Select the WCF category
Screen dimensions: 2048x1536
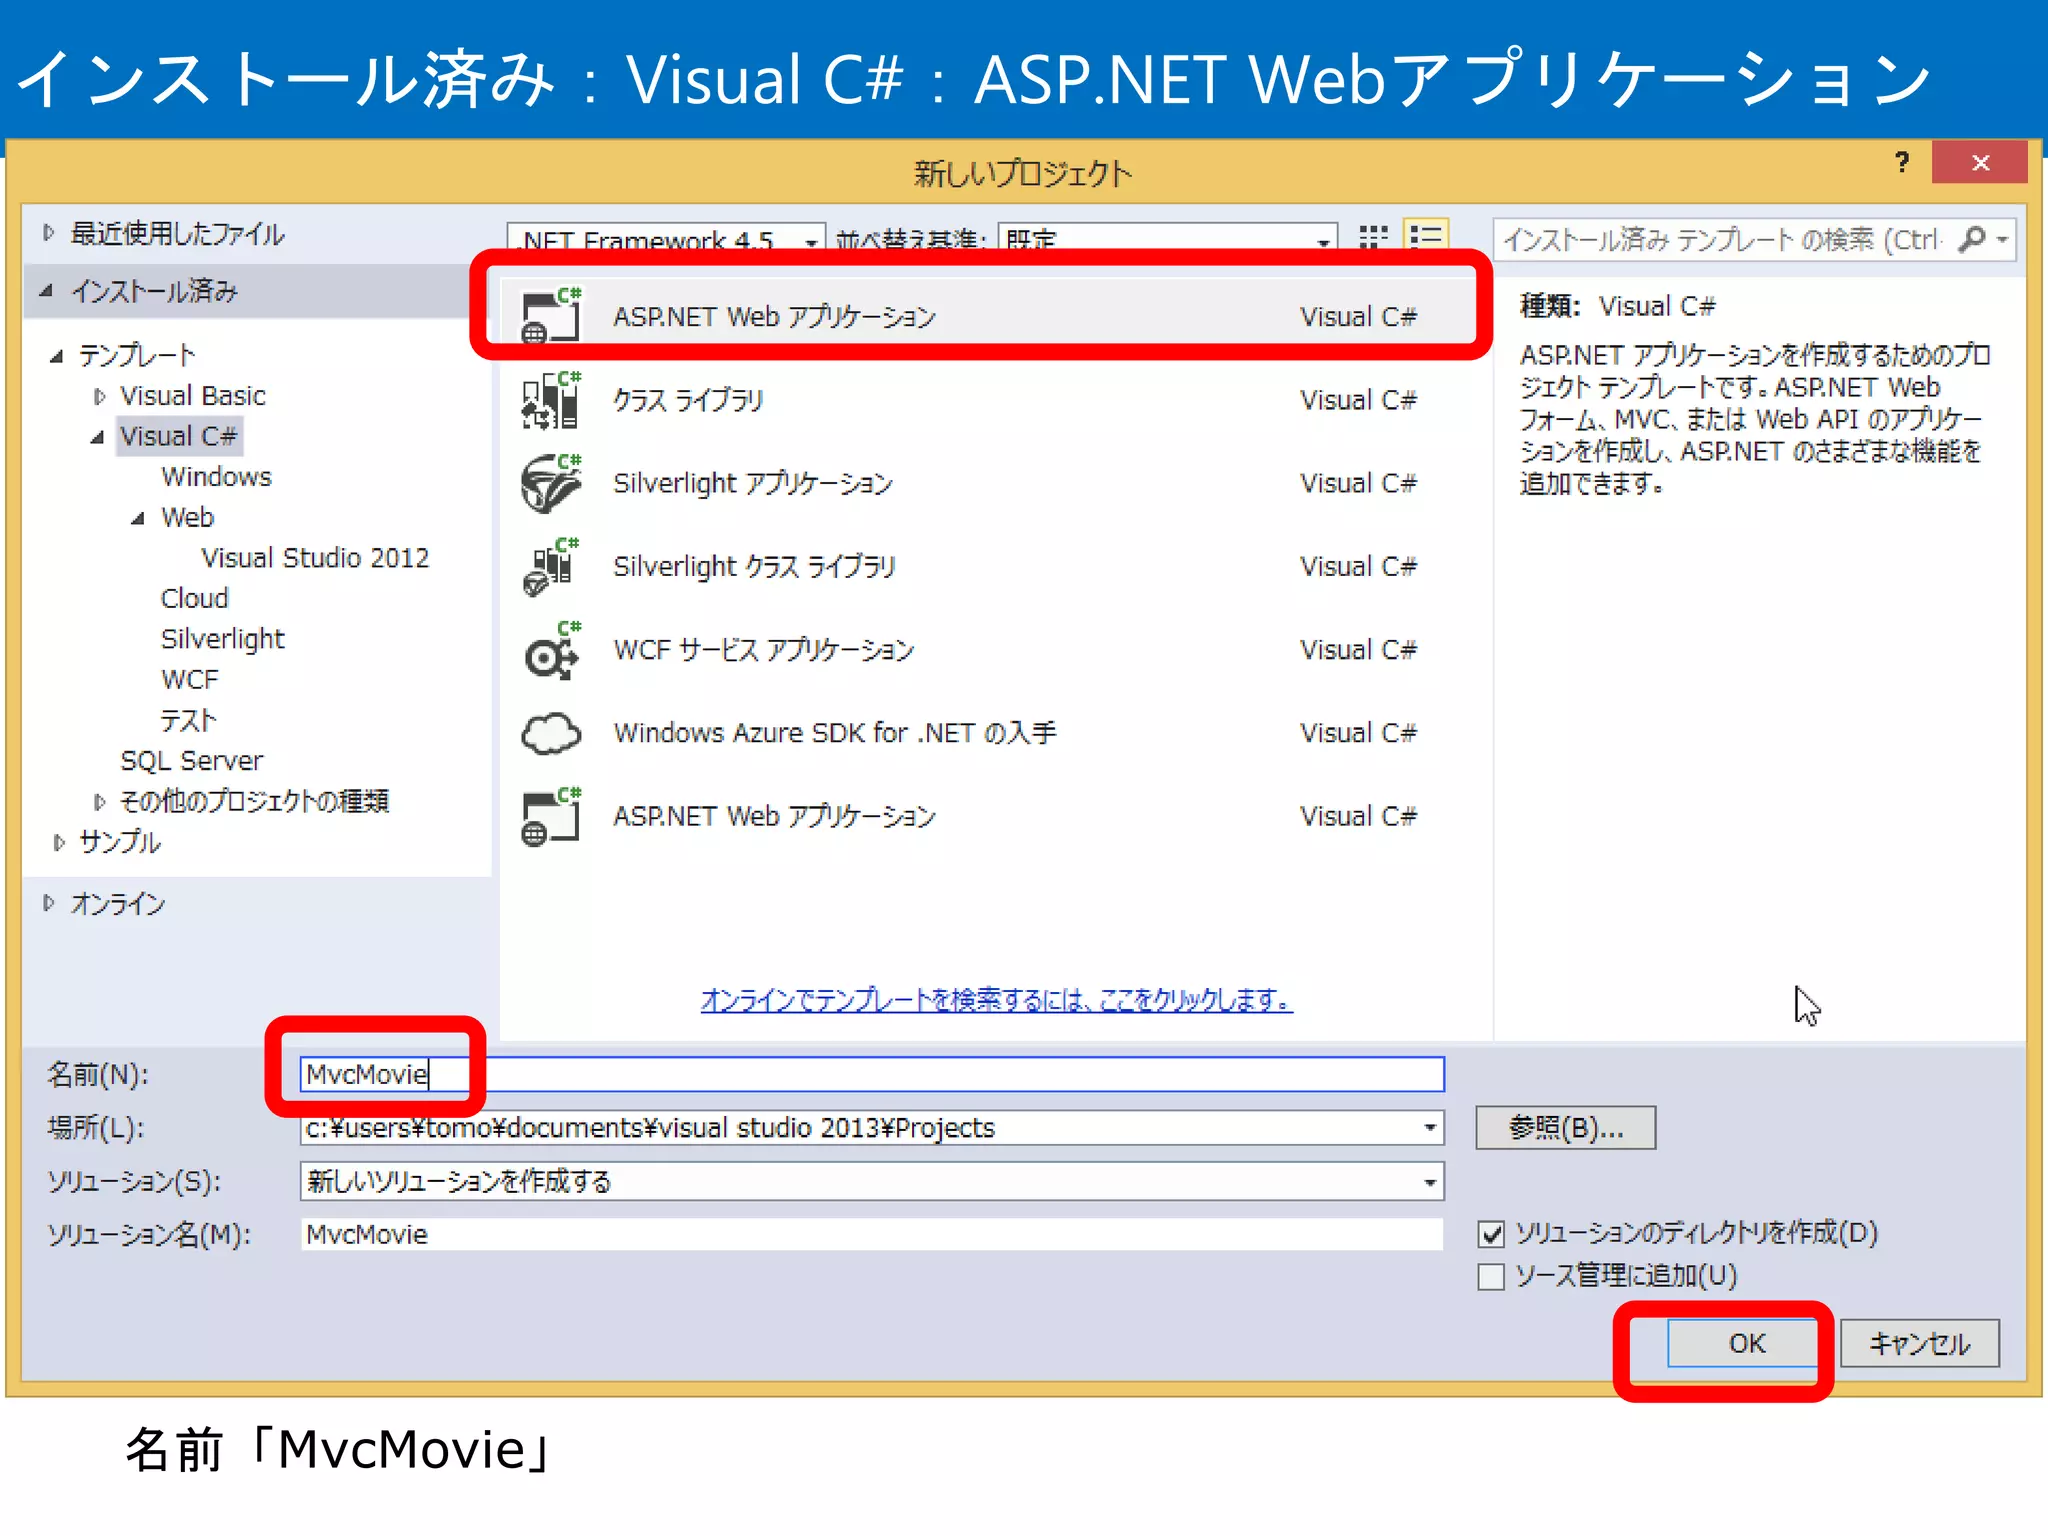pyautogui.click(x=189, y=680)
